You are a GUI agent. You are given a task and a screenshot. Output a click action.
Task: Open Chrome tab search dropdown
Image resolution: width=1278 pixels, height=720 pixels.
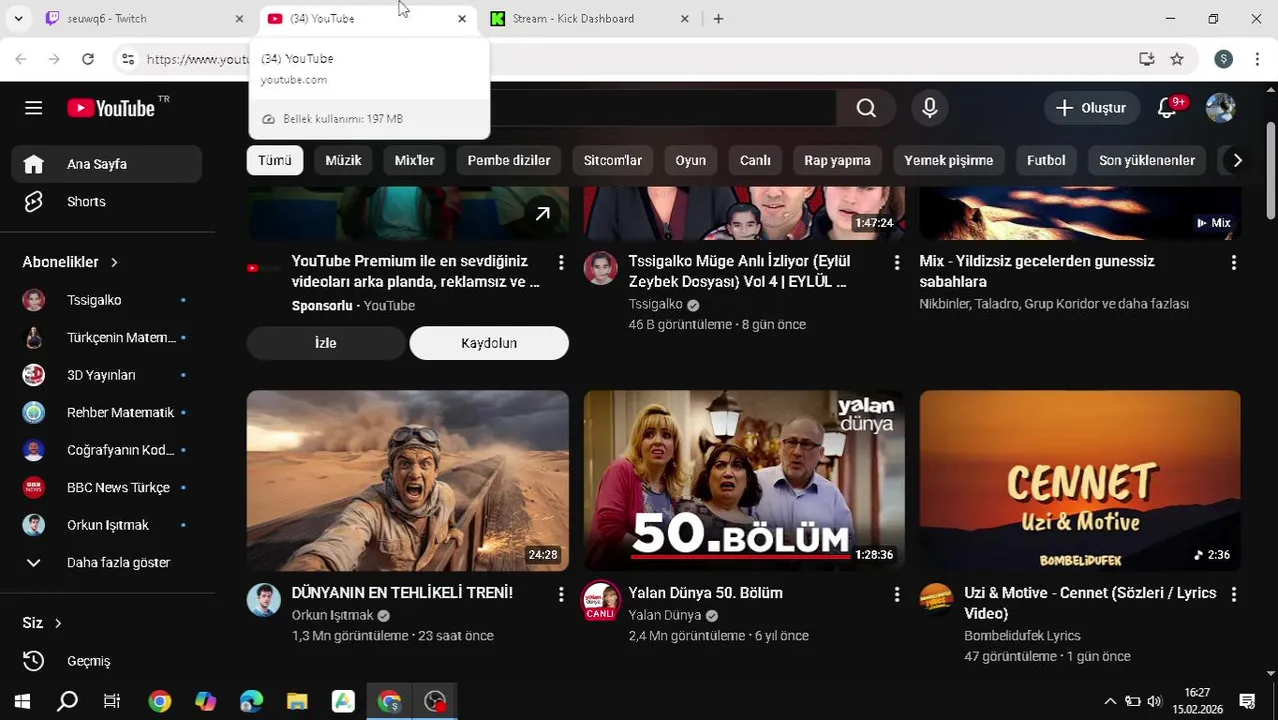tap(18, 19)
